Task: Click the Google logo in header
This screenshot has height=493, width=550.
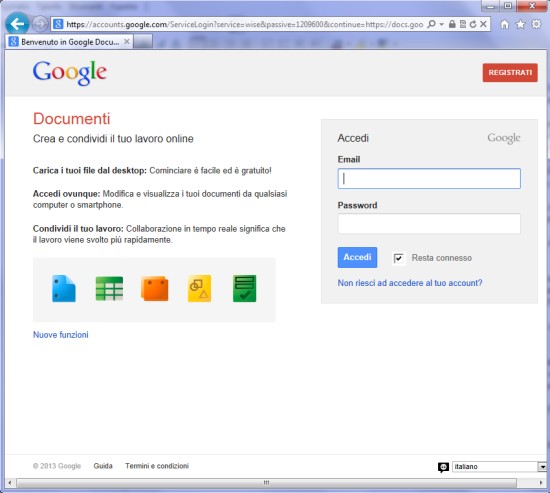Action: pyautogui.click(x=70, y=73)
